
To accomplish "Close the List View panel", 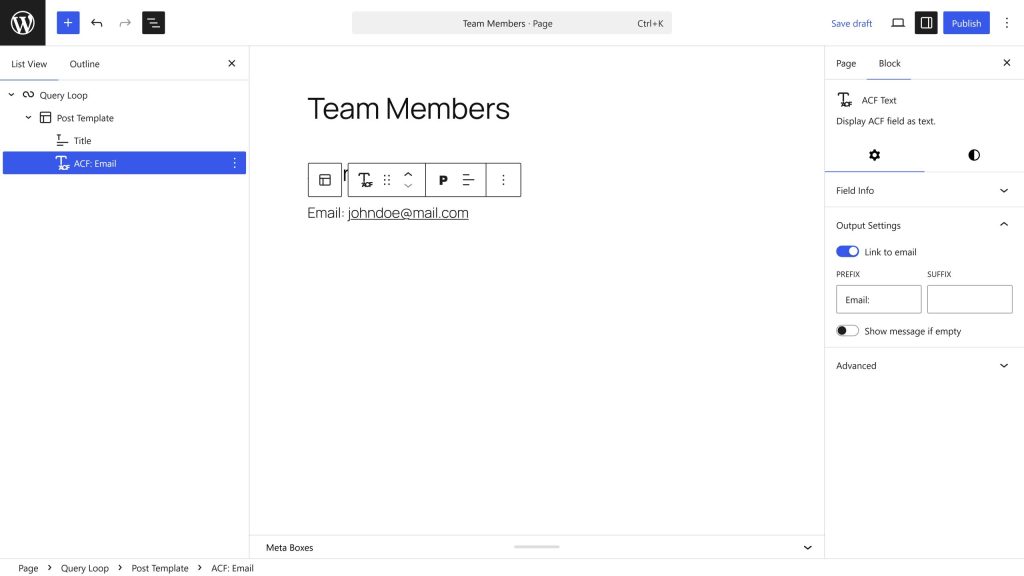I will click(x=231, y=63).
